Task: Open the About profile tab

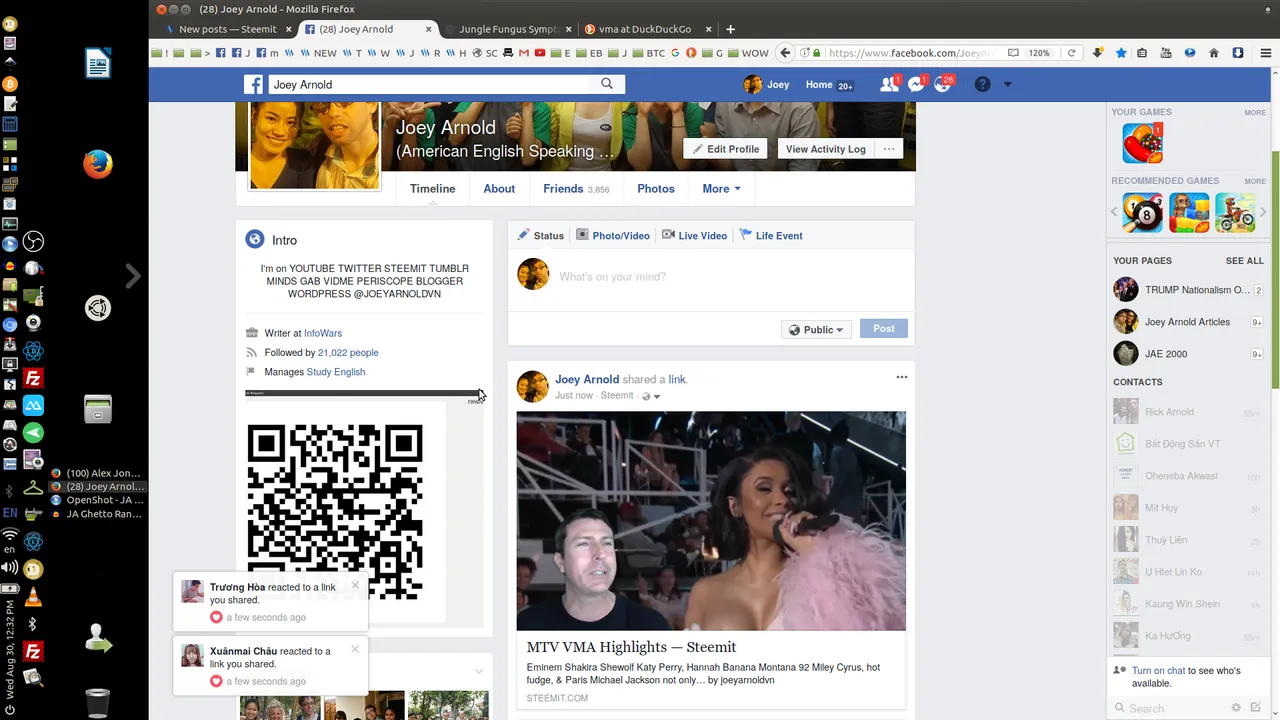Action: coord(499,188)
